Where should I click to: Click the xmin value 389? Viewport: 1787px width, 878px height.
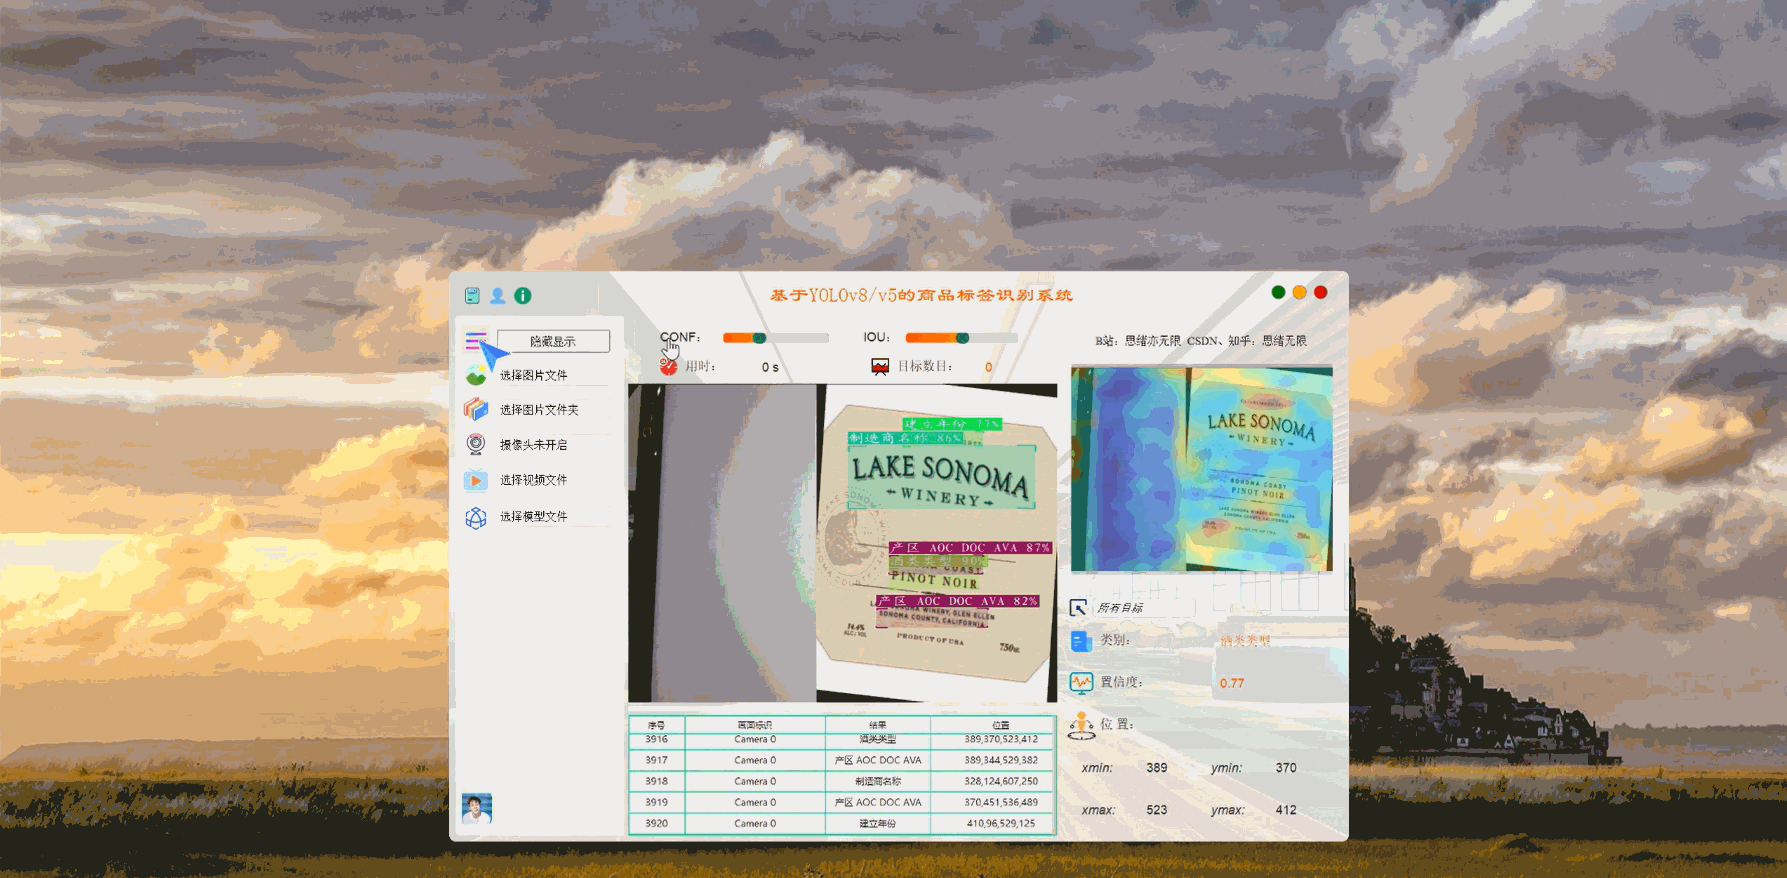(1157, 768)
